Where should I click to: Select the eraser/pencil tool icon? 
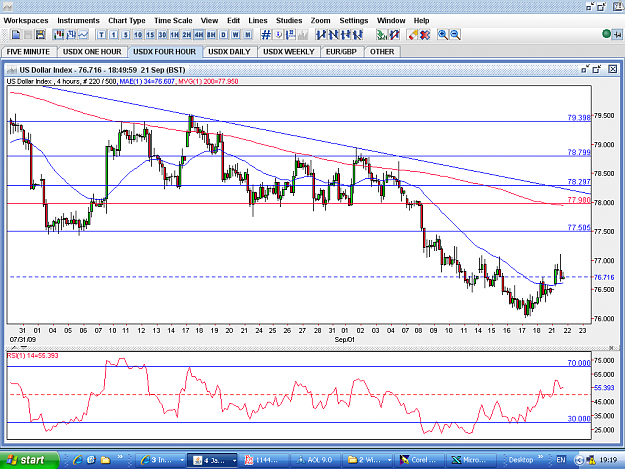coord(413,35)
